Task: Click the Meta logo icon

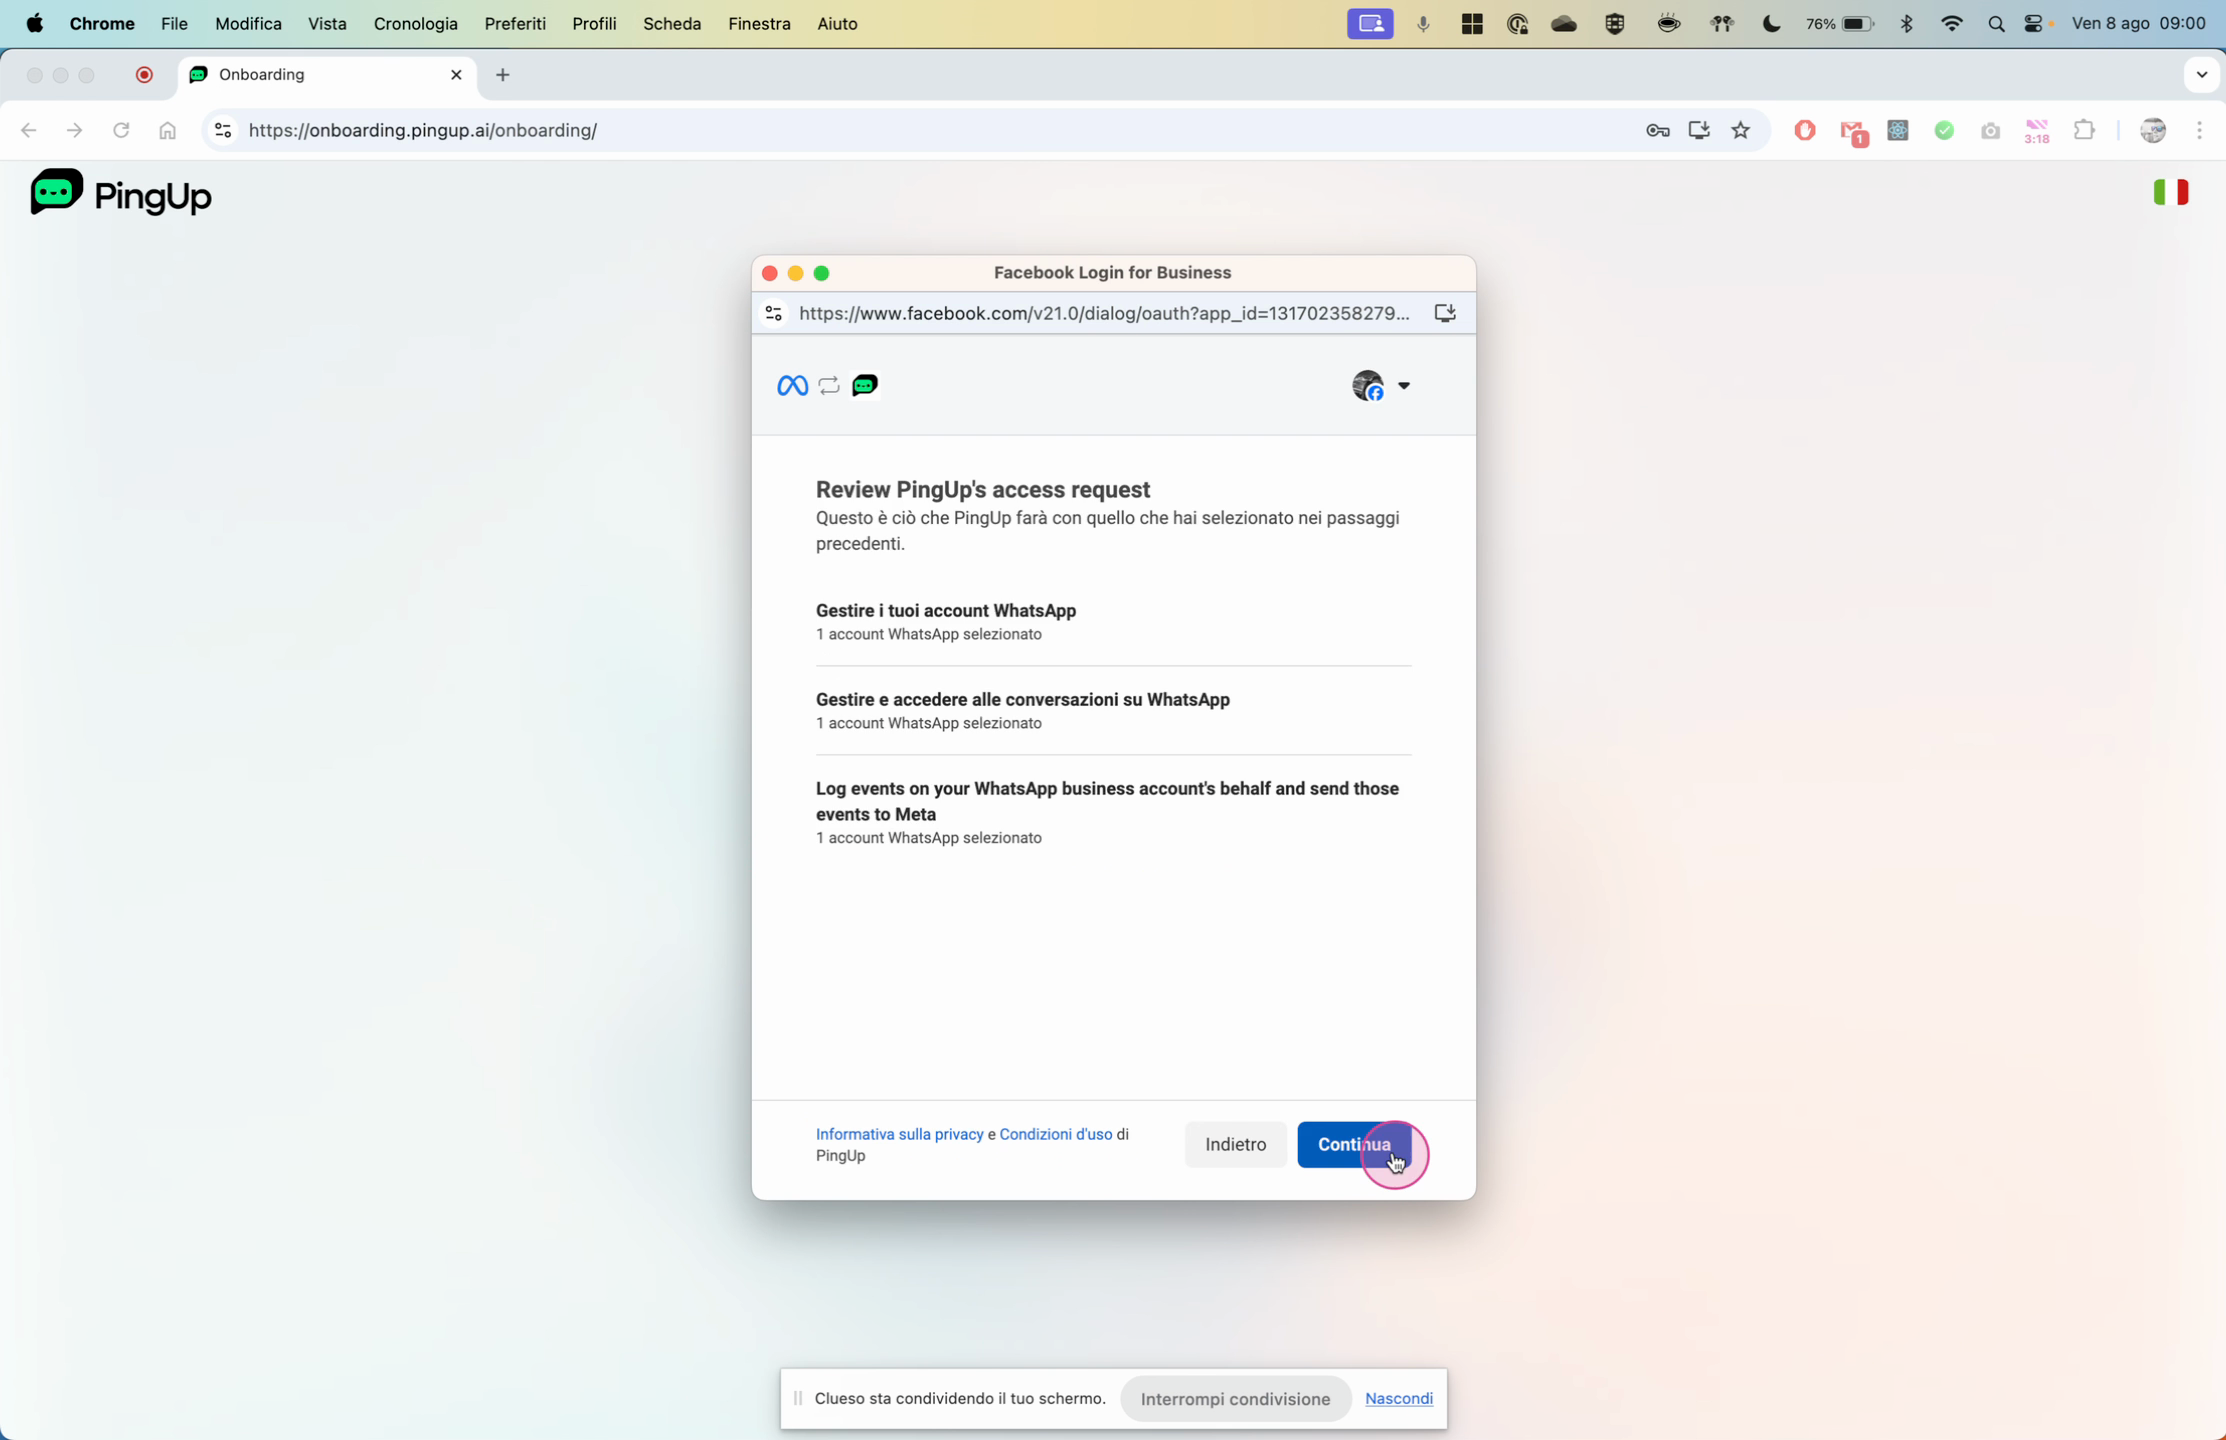Action: click(x=792, y=386)
